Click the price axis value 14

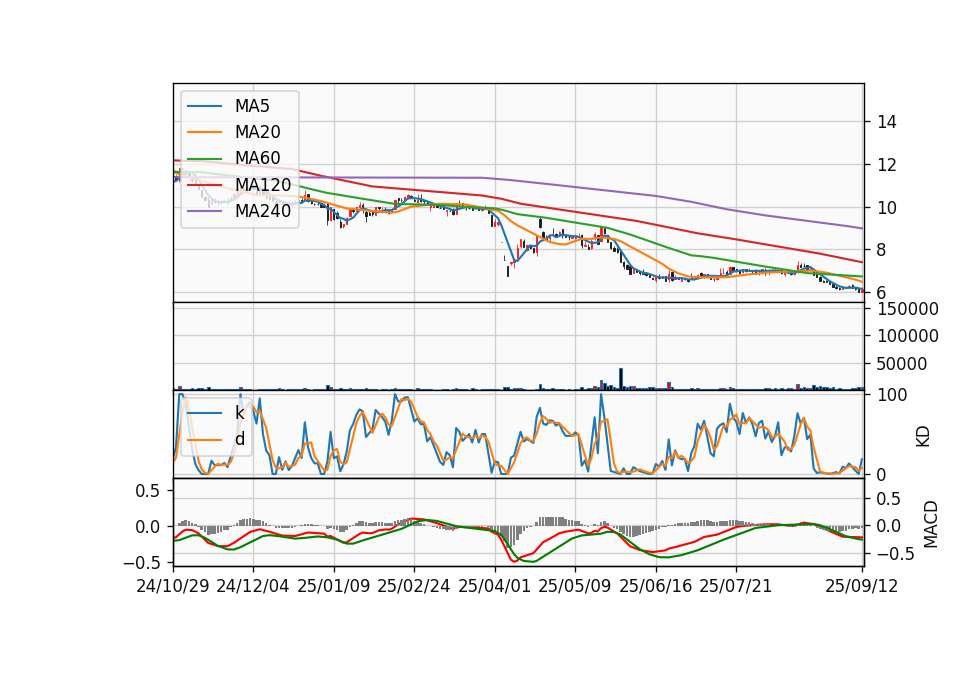[x=887, y=122]
